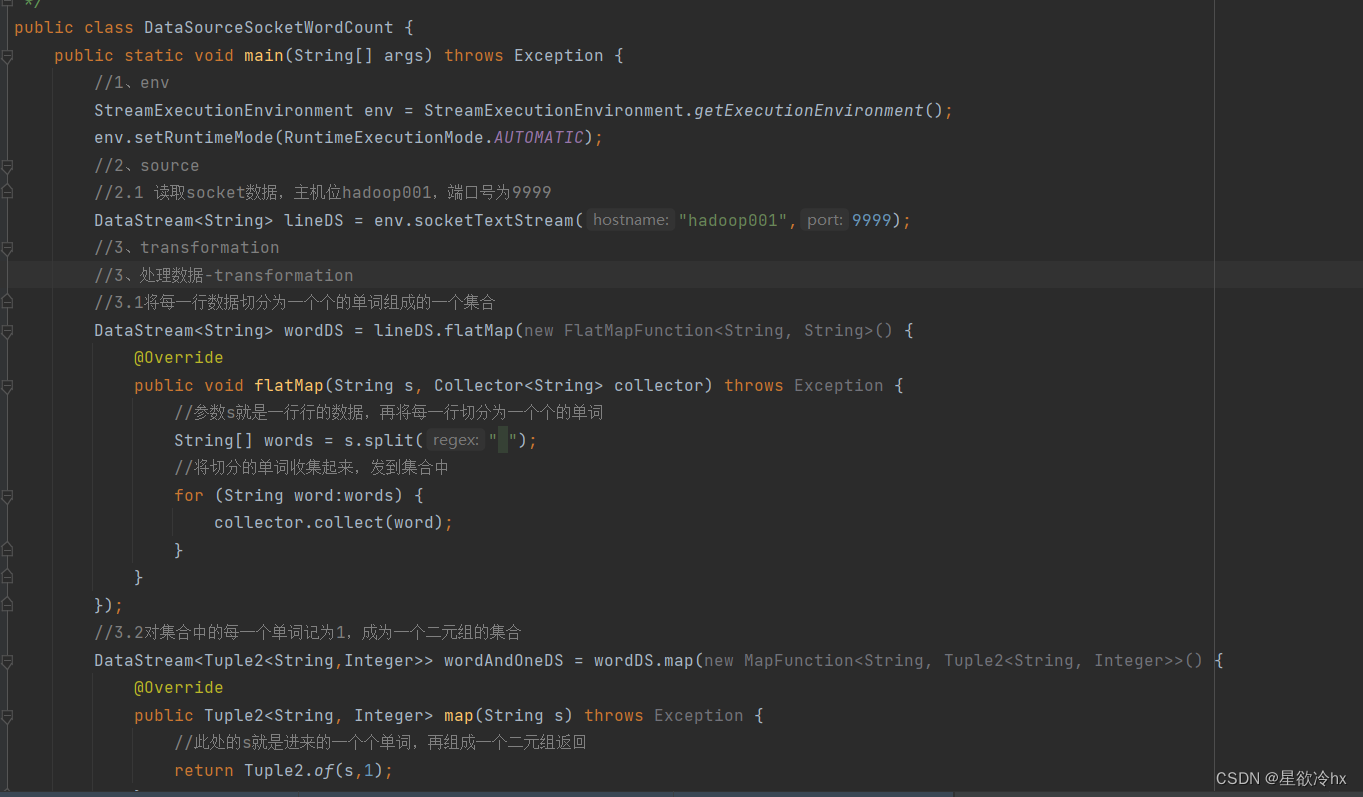Click the regex parameter hint in split call
Viewport: 1363px width, 797px height.
point(455,440)
